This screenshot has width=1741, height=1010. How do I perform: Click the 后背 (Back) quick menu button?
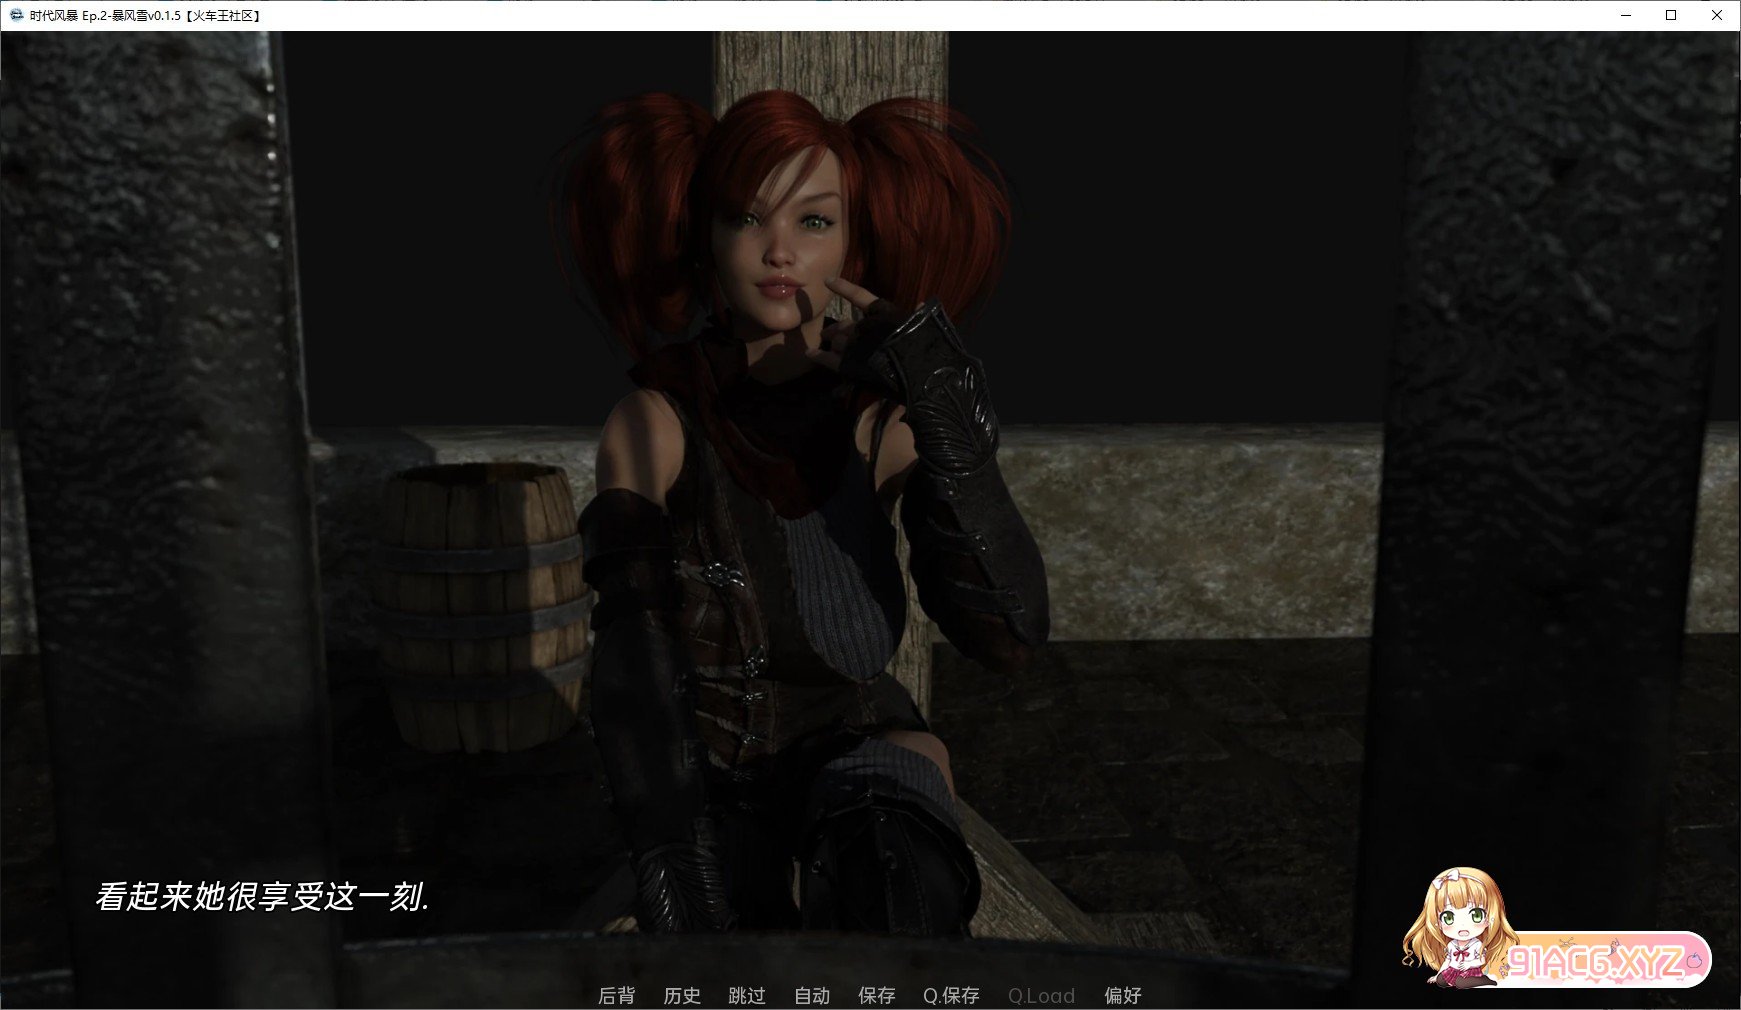[616, 995]
